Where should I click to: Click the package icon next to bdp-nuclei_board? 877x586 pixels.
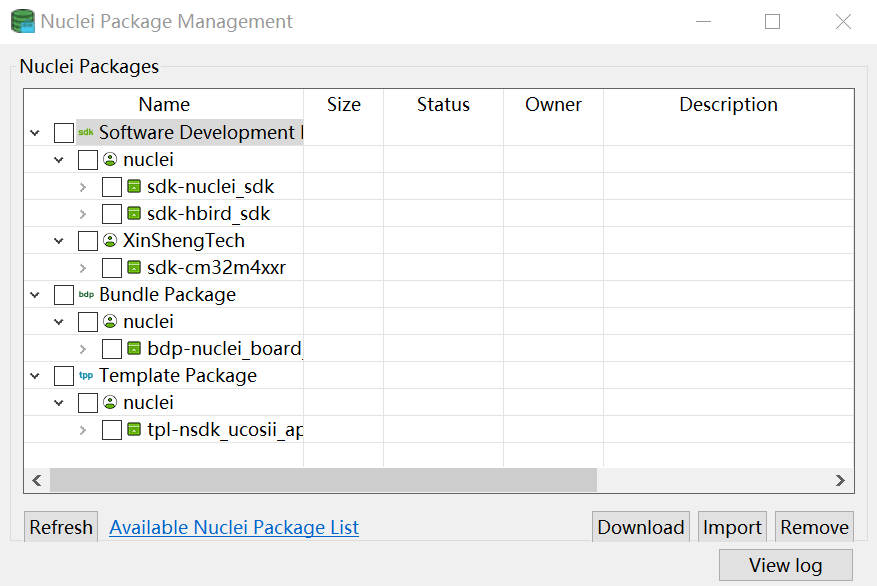pos(134,348)
